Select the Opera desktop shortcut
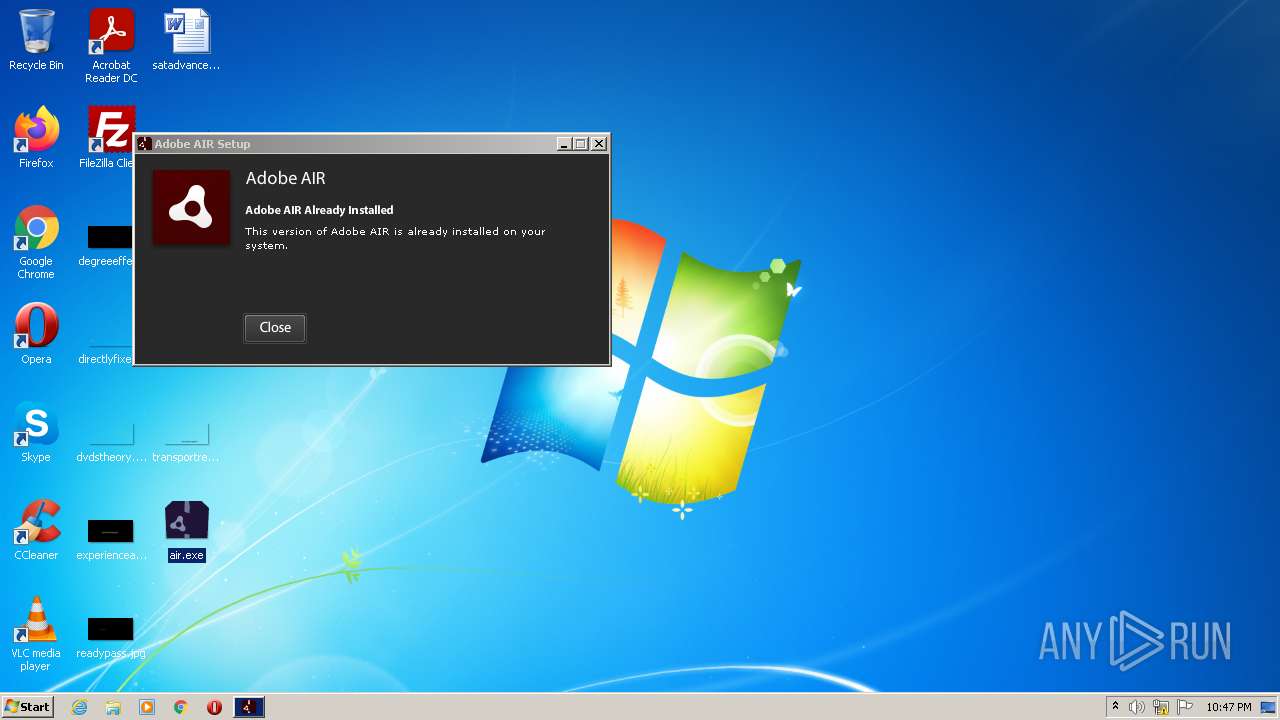Image resolution: width=1280 pixels, height=720 pixels. click(x=36, y=334)
